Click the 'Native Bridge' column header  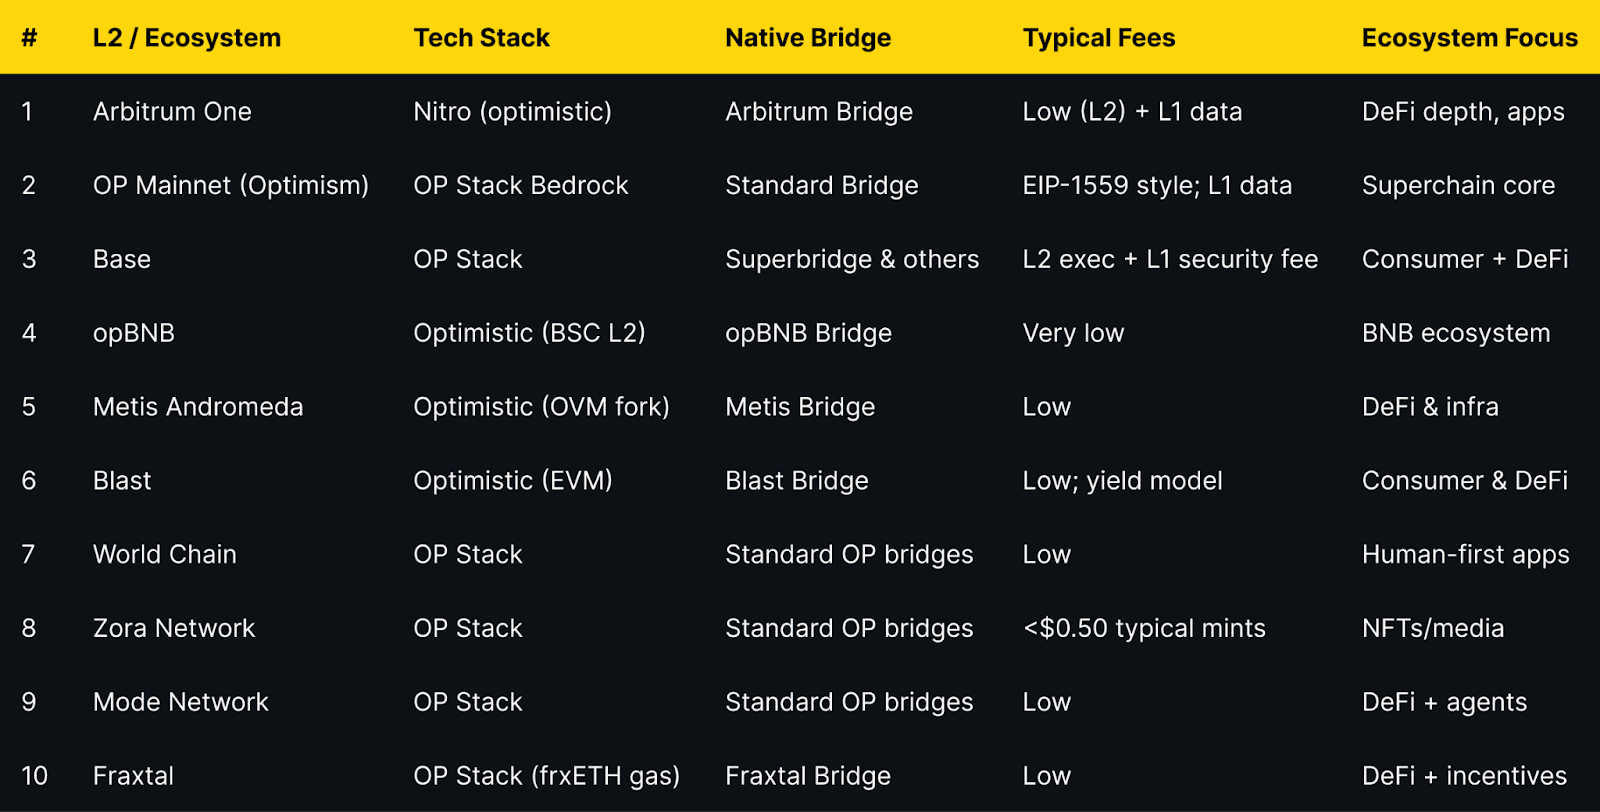pos(808,38)
